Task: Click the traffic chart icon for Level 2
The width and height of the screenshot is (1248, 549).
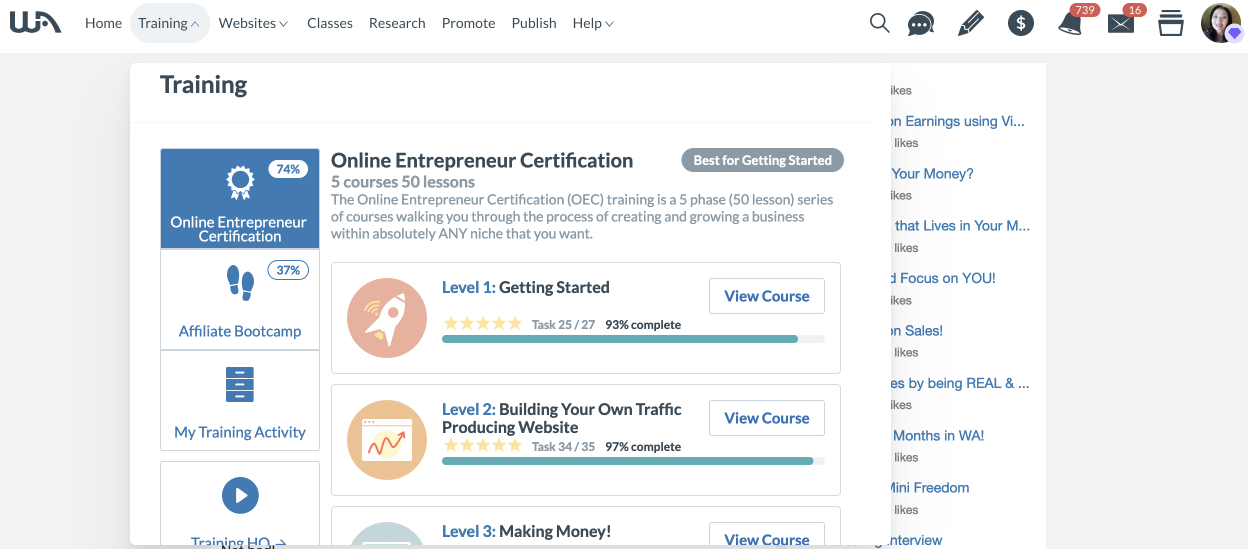Action: pyautogui.click(x=387, y=440)
